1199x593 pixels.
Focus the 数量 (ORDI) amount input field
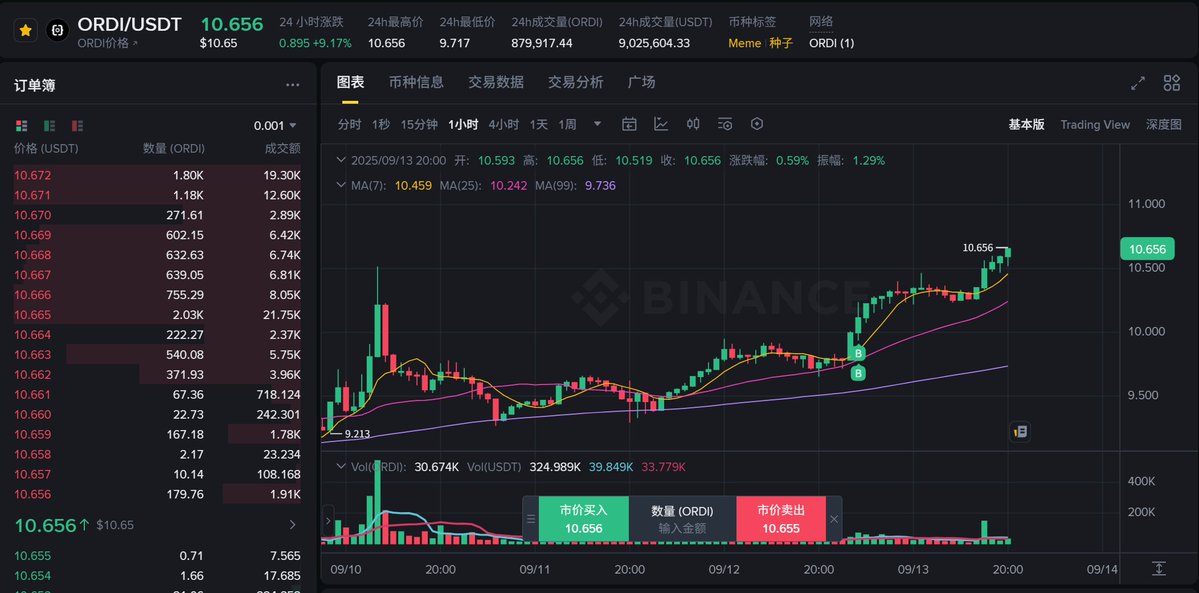tap(682, 519)
